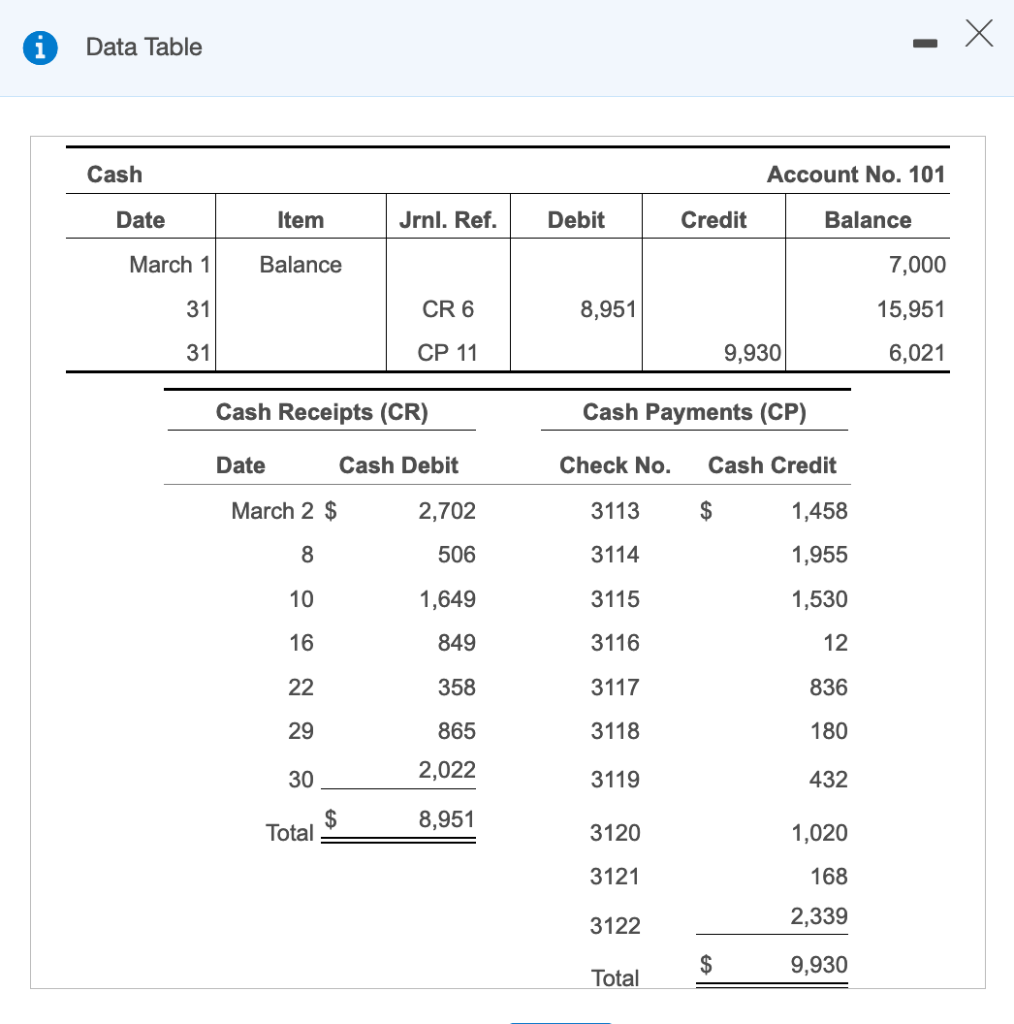The image size is (1014, 1024).
Task: Click the blue info icon
Action: tap(40, 47)
